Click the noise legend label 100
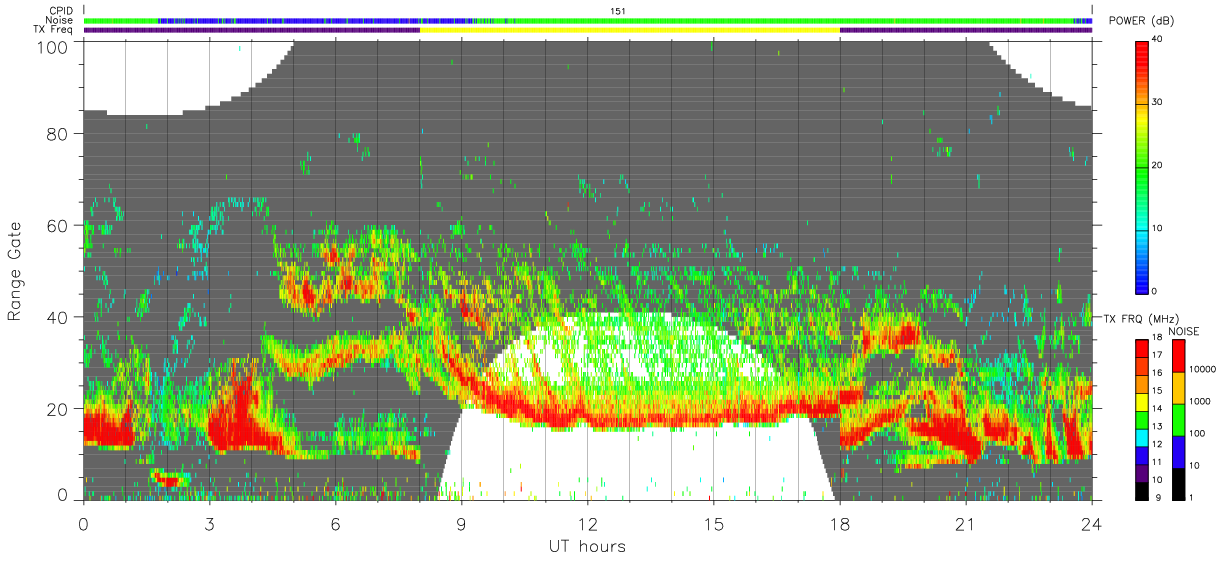Image resolution: width=1228 pixels, height=567 pixels. pyautogui.click(x=1198, y=433)
